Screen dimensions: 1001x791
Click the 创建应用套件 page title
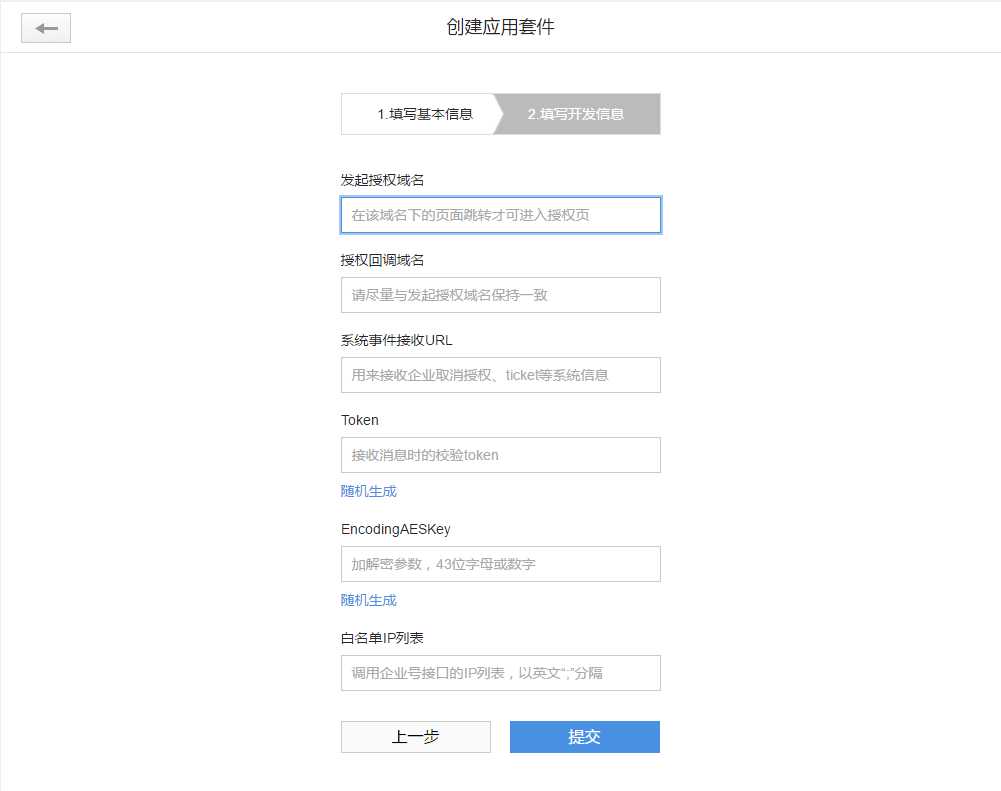tap(500, 27)
